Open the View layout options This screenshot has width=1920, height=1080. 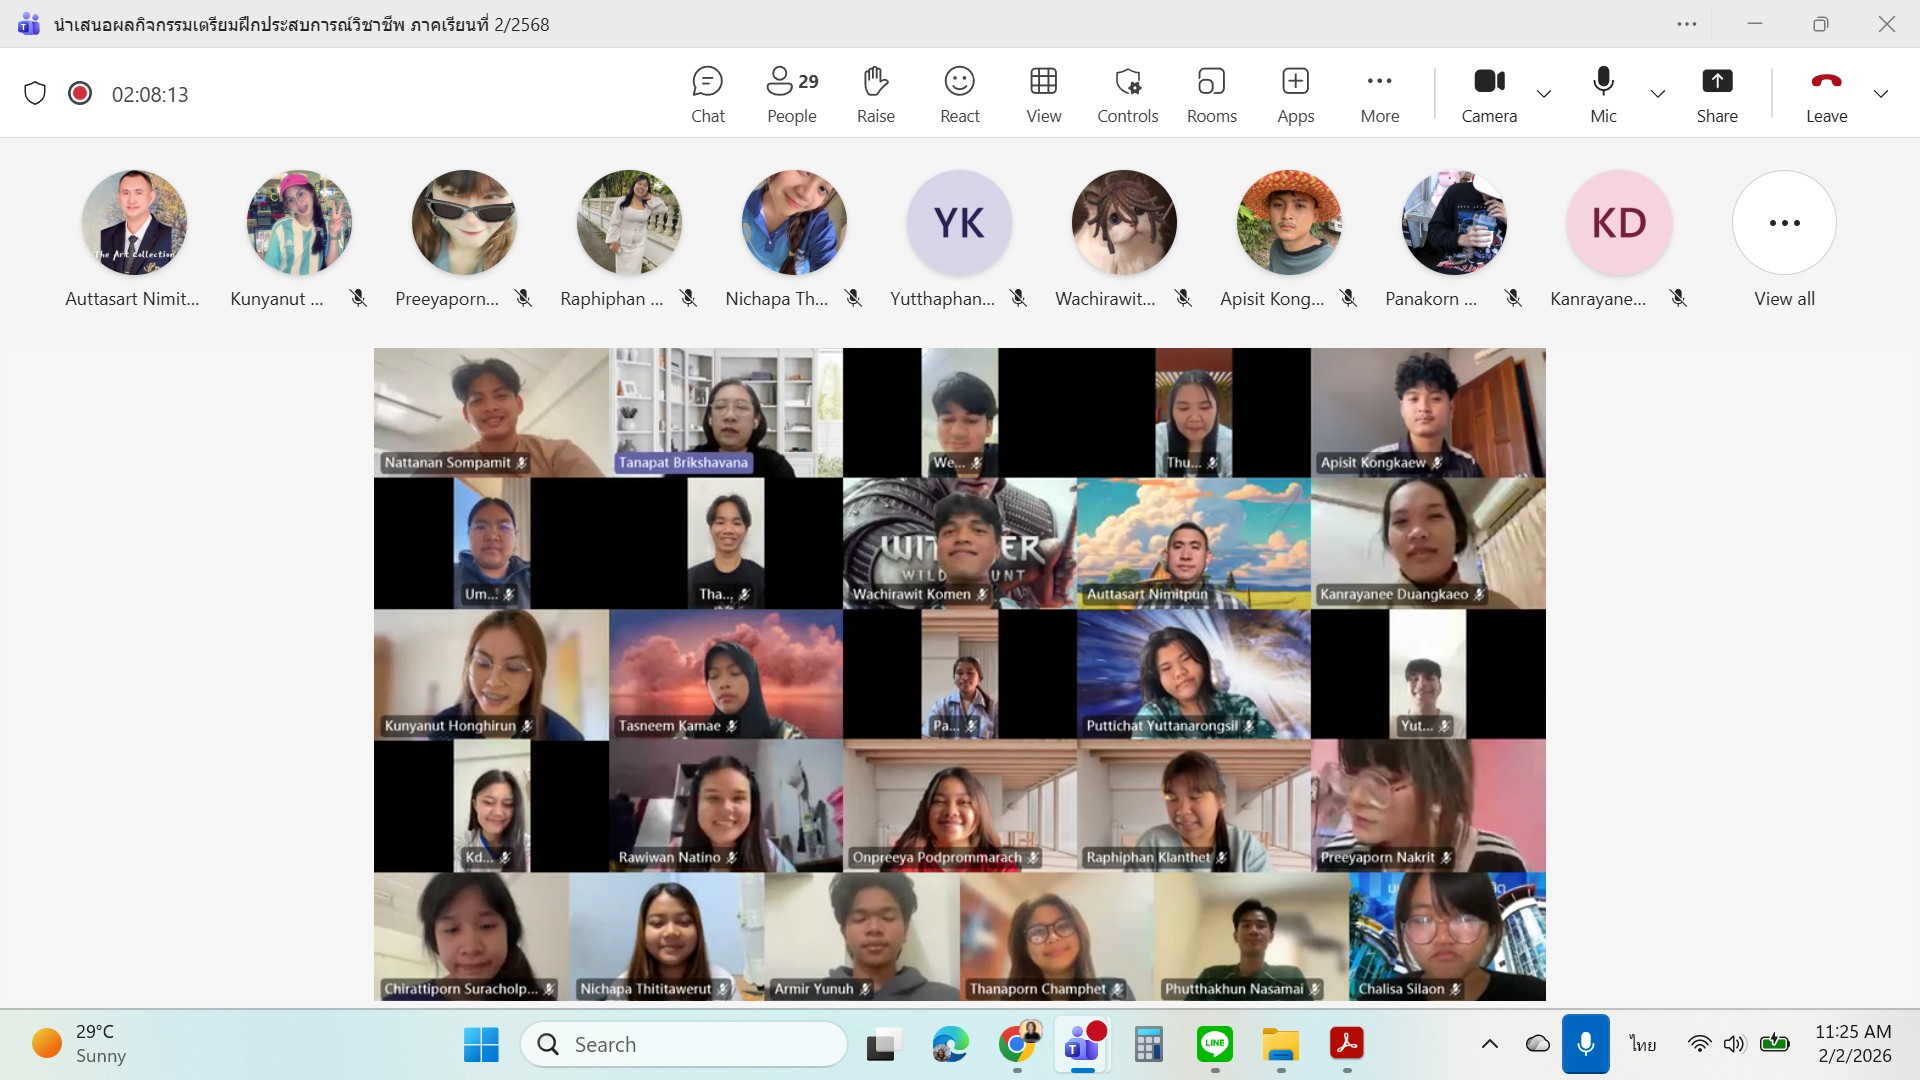(x=1043, y=94)
